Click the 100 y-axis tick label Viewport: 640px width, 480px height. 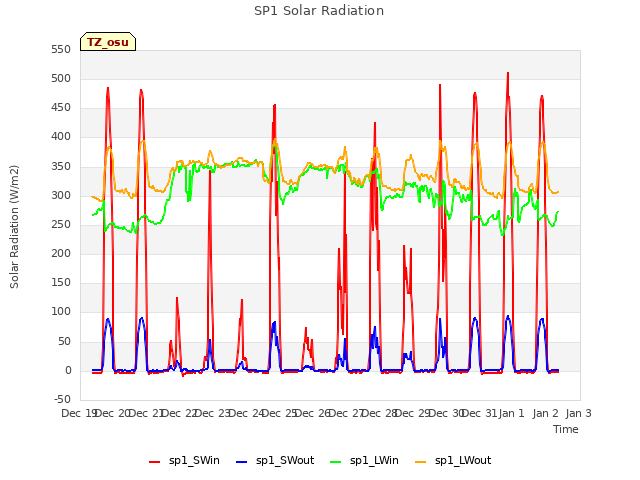[61, 312]
